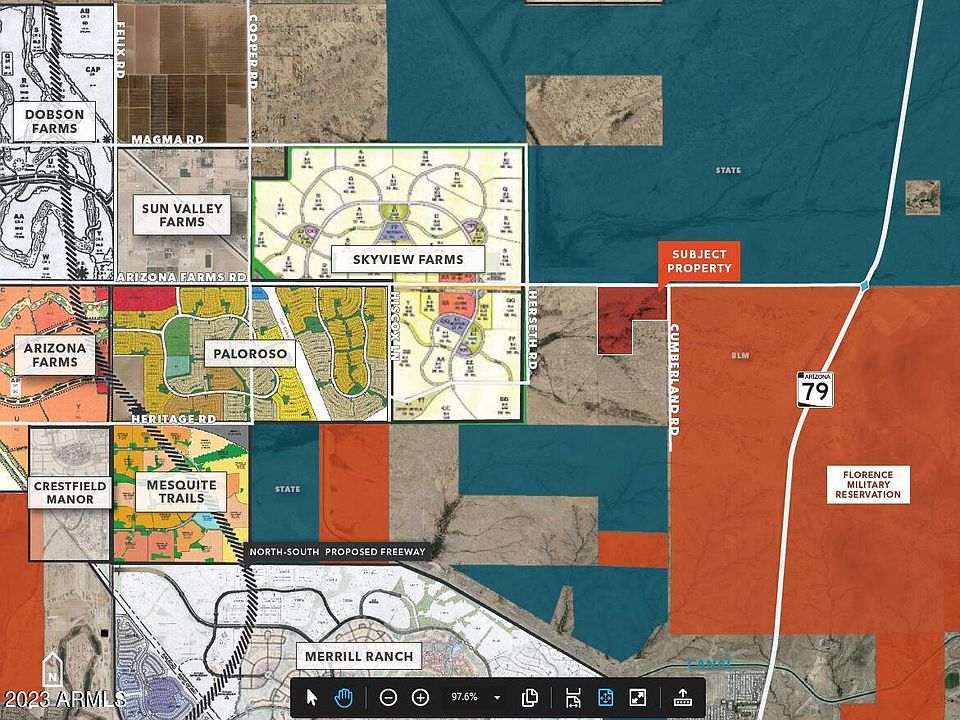Click the 97.6% zoom value field
960x720 pixels.
464,697
